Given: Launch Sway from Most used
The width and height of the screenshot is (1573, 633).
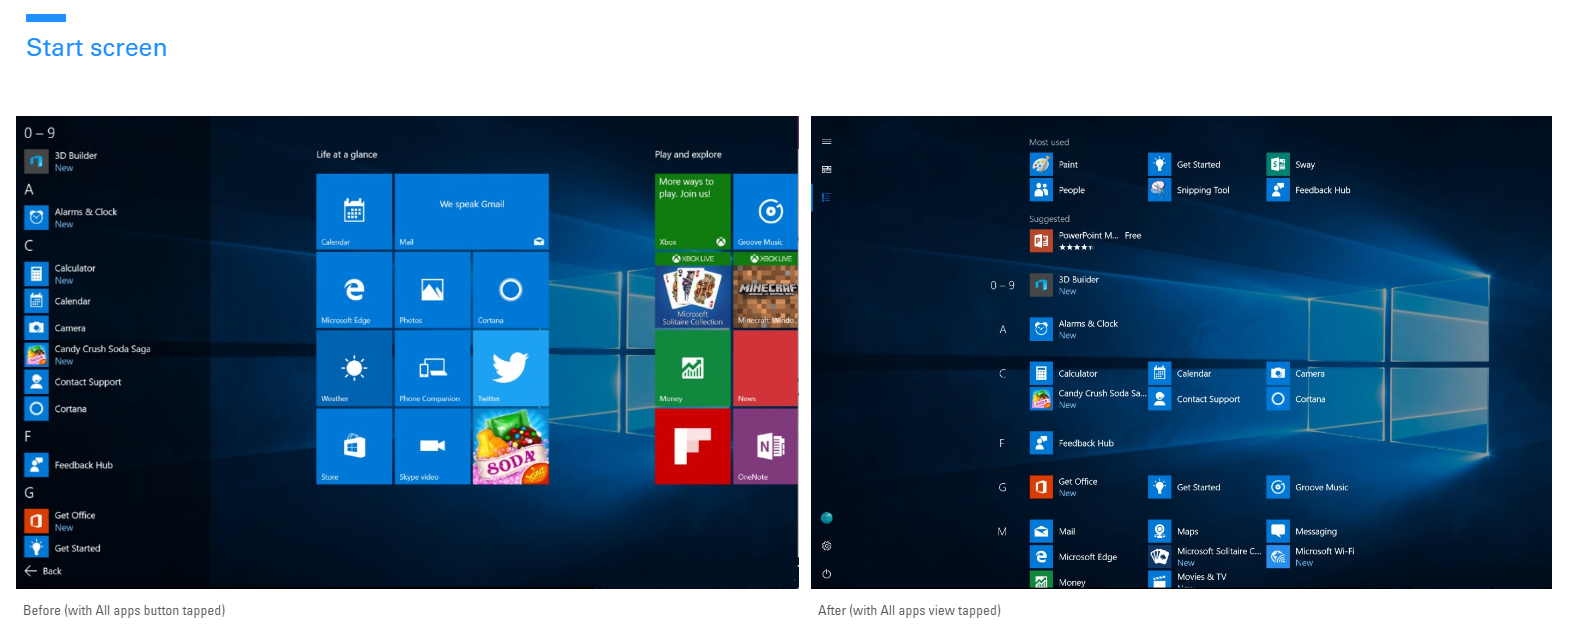Looking at the screenshot, I should point(1292,164).
